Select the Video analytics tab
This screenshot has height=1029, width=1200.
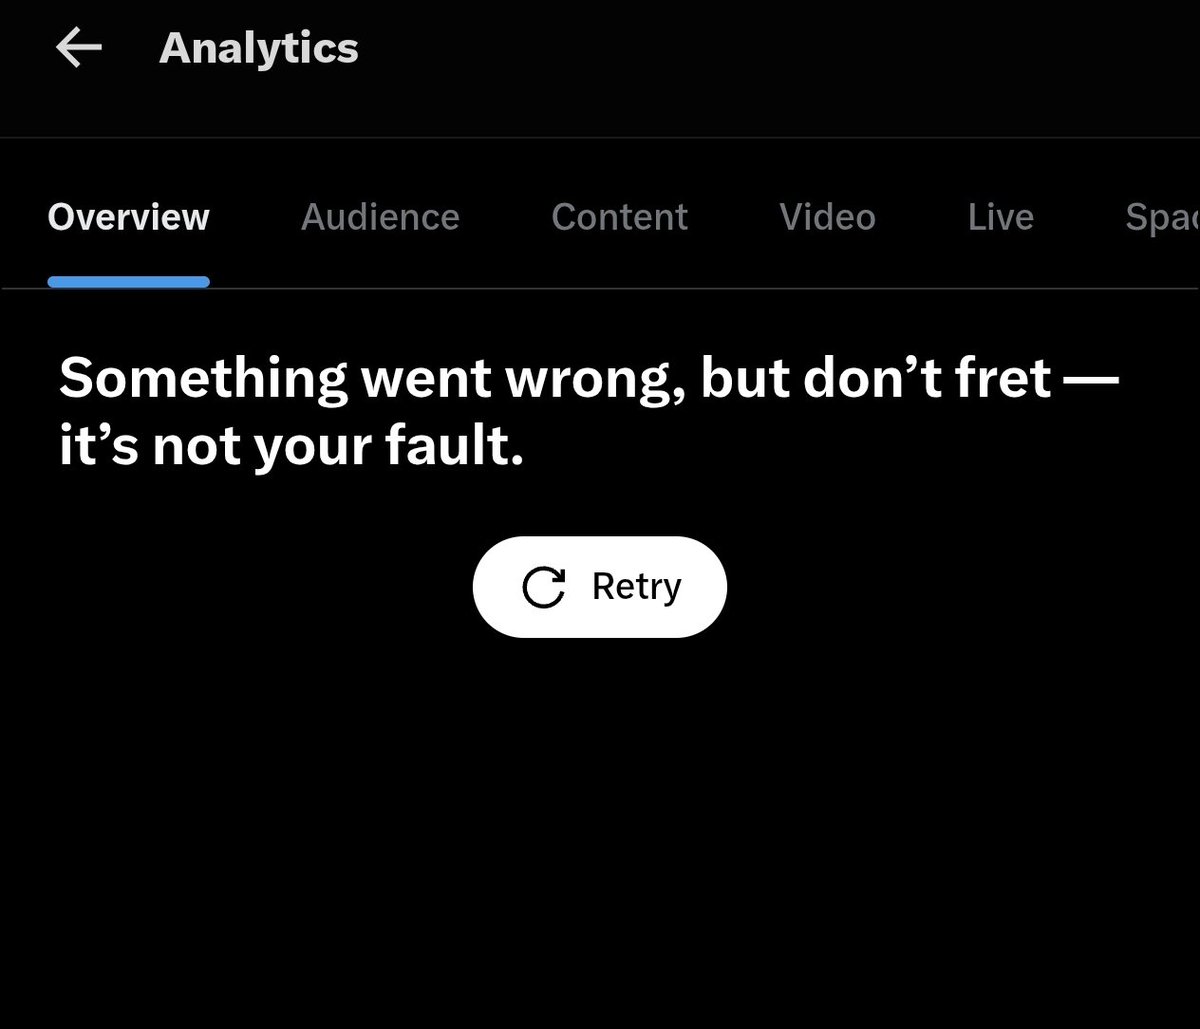point(827,217)
